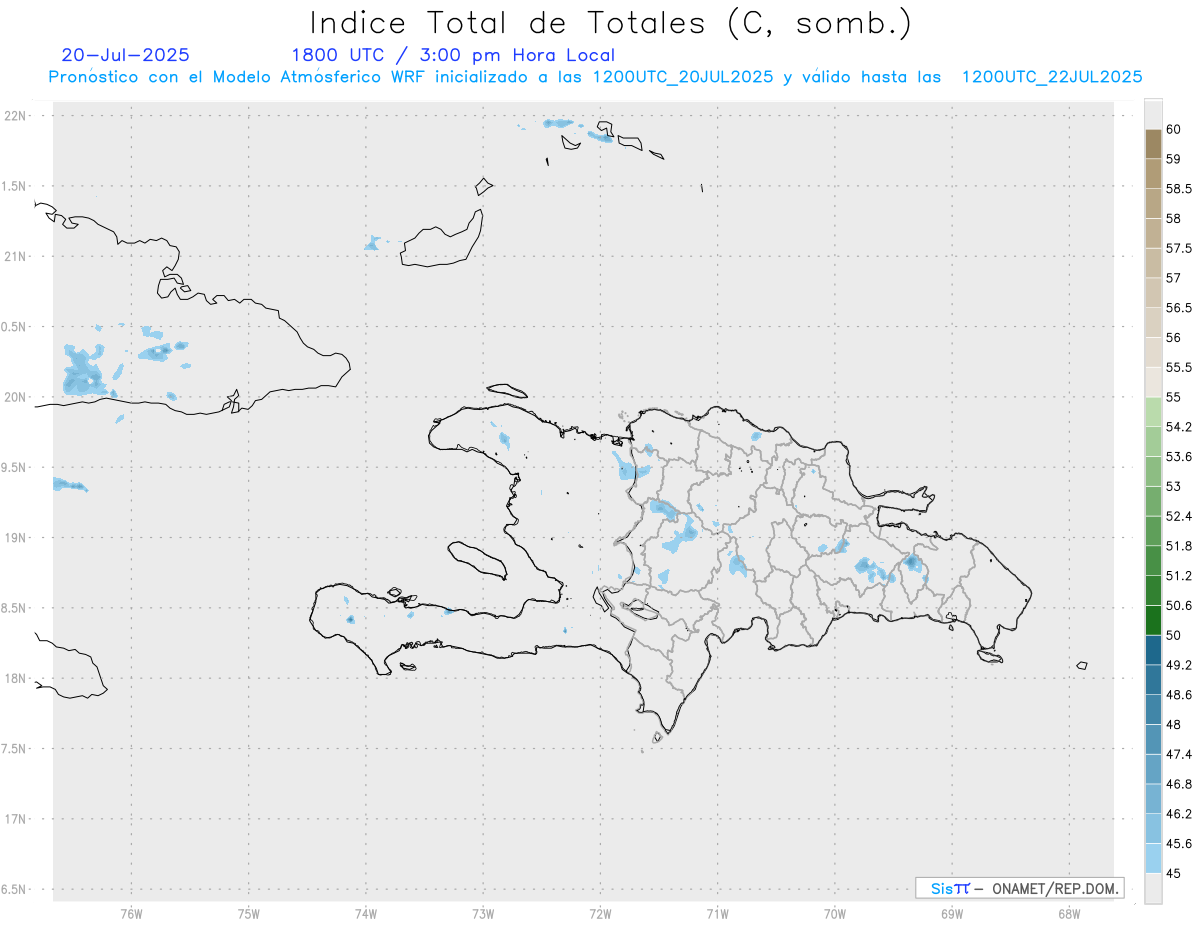
Task: Click the '74W' longitude label
Action: click(x=366, y=914)
